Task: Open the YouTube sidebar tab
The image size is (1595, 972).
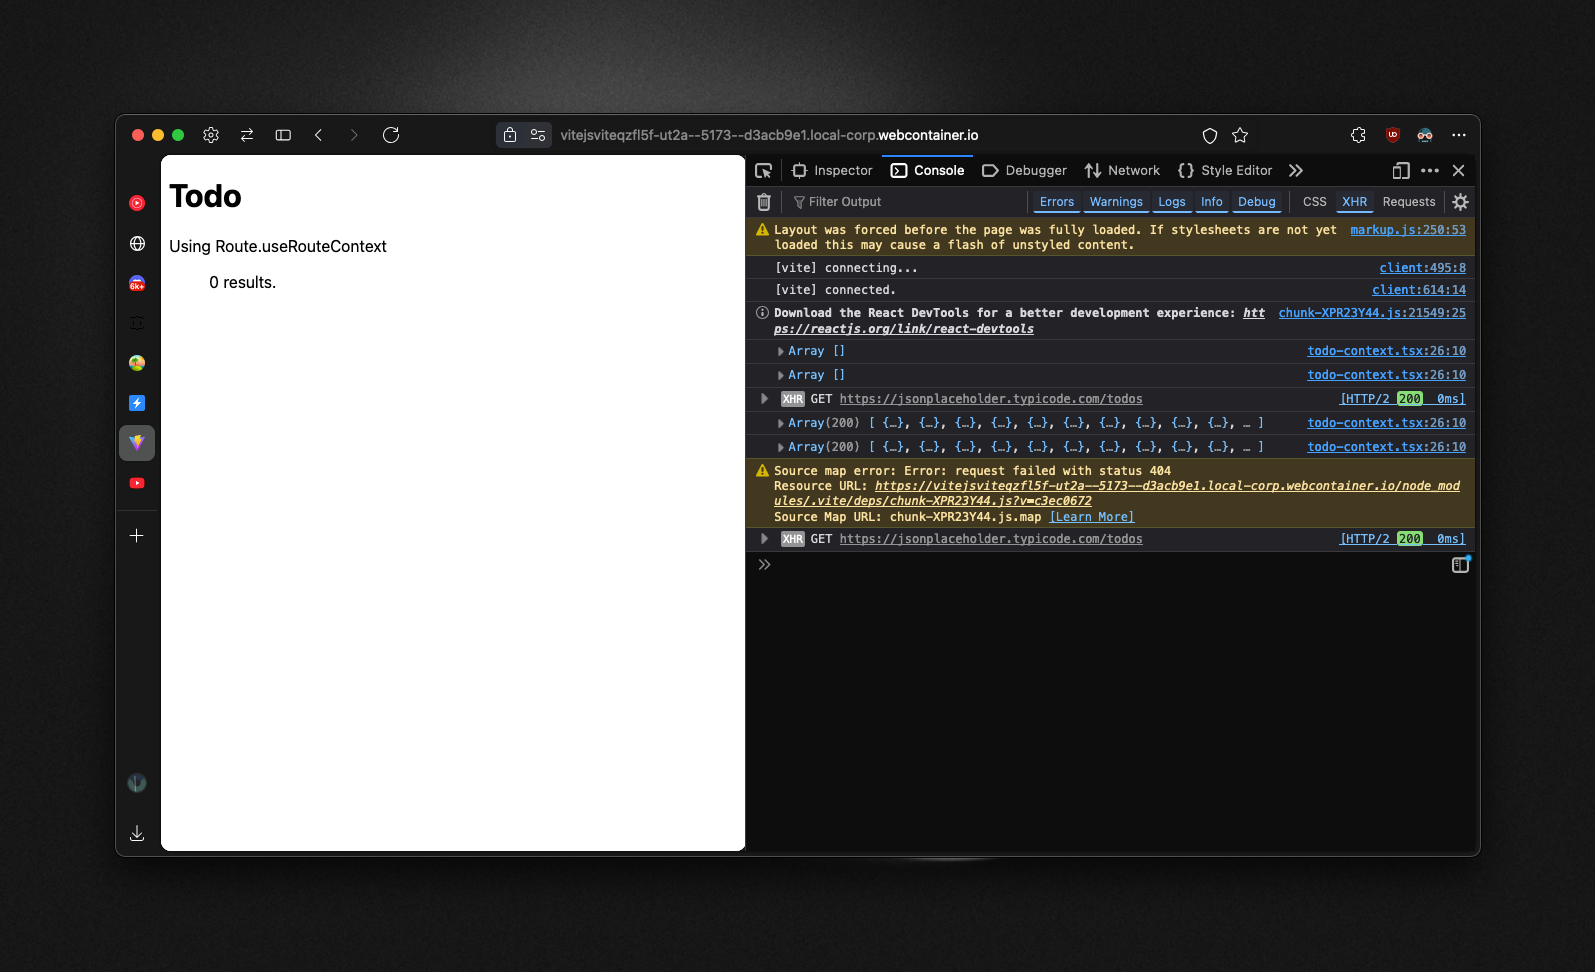Action: pyautogui.click(x=137, y=483)
